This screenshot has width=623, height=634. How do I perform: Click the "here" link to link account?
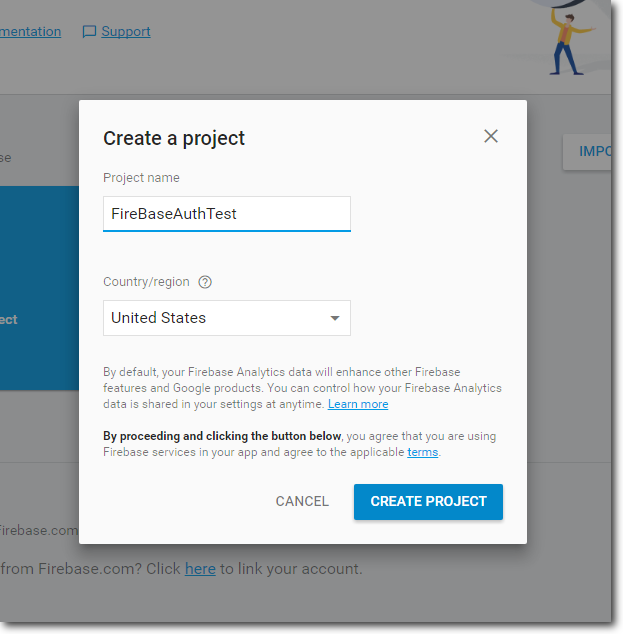[x=200, y=569]
